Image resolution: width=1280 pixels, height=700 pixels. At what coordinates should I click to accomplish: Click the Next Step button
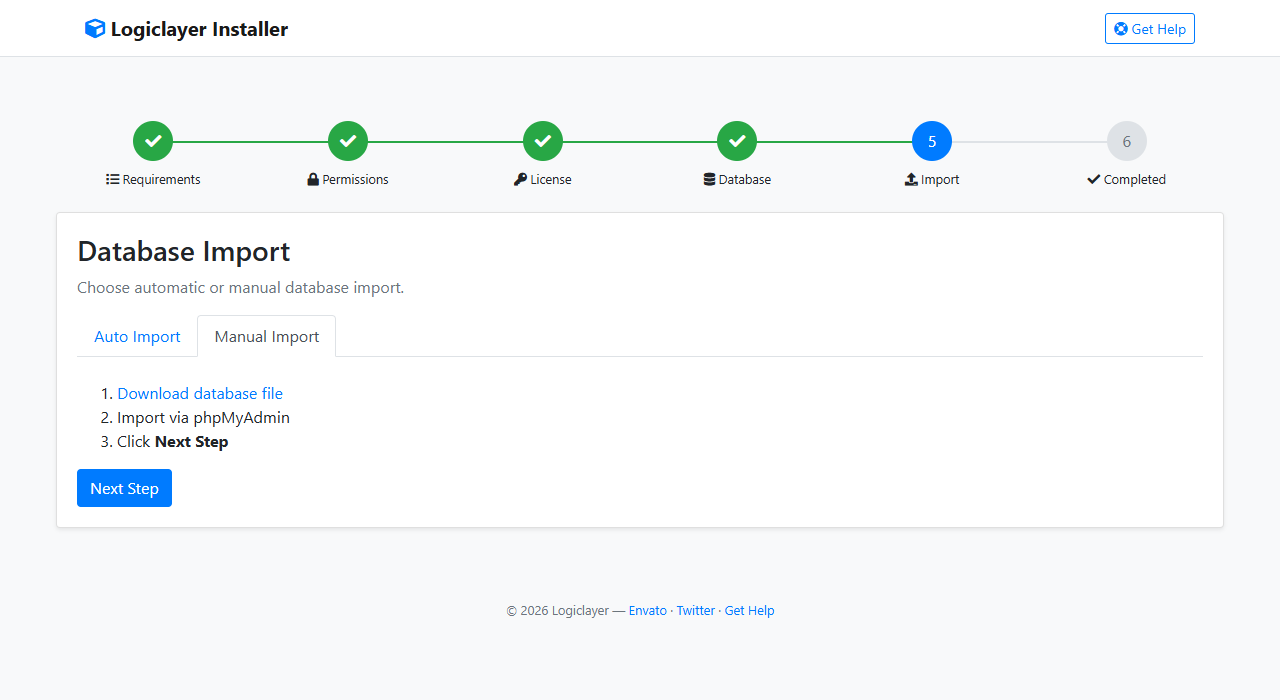tap(124, 488)
